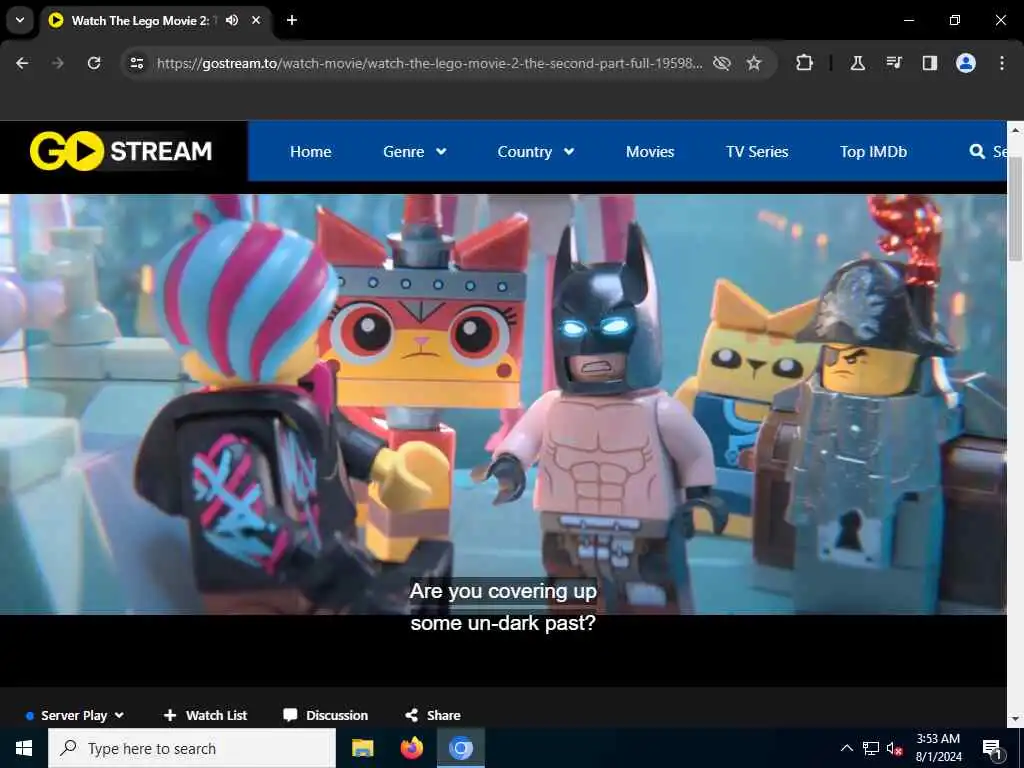
Task: Open the Chrome three-dot menu
Action: click(1002, 63)
